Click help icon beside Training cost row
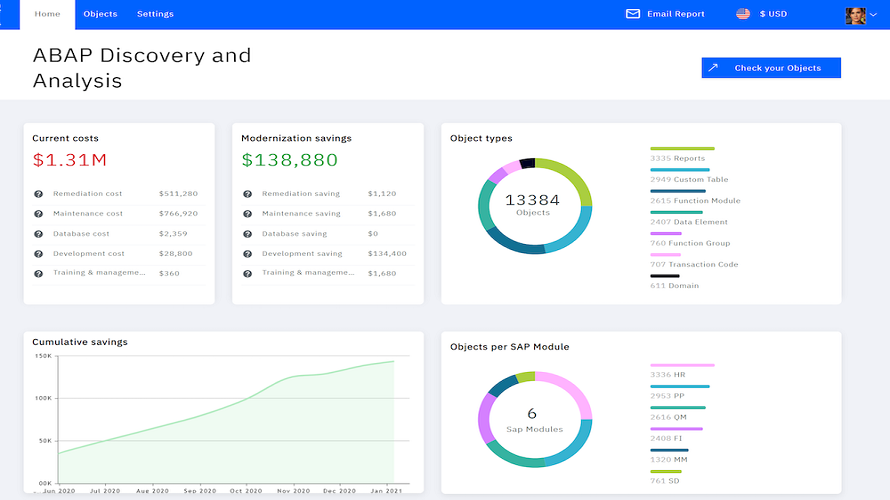This screenshot has height=500, width=890. tap(39, 274)
